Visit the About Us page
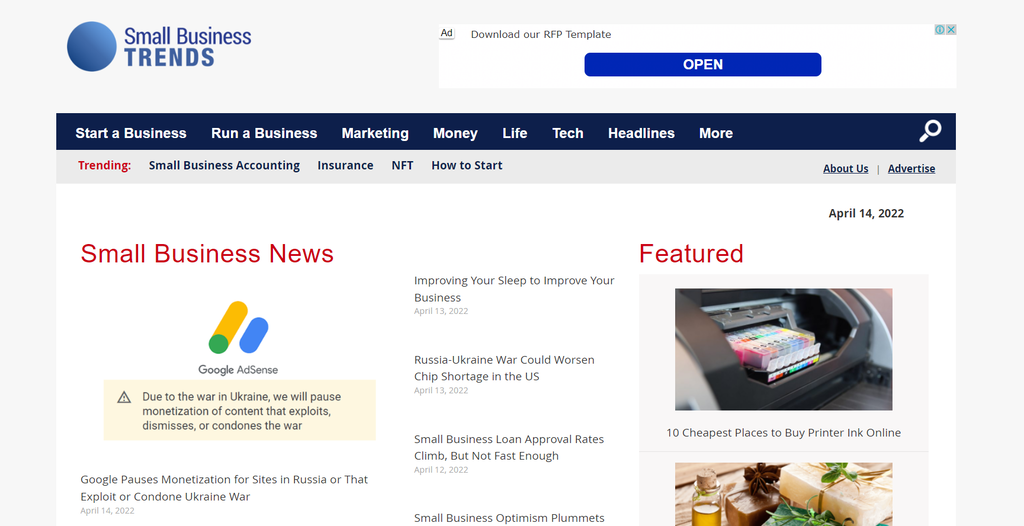The image size is (1024, 526). pyautogui.click(x=845, y=169)
